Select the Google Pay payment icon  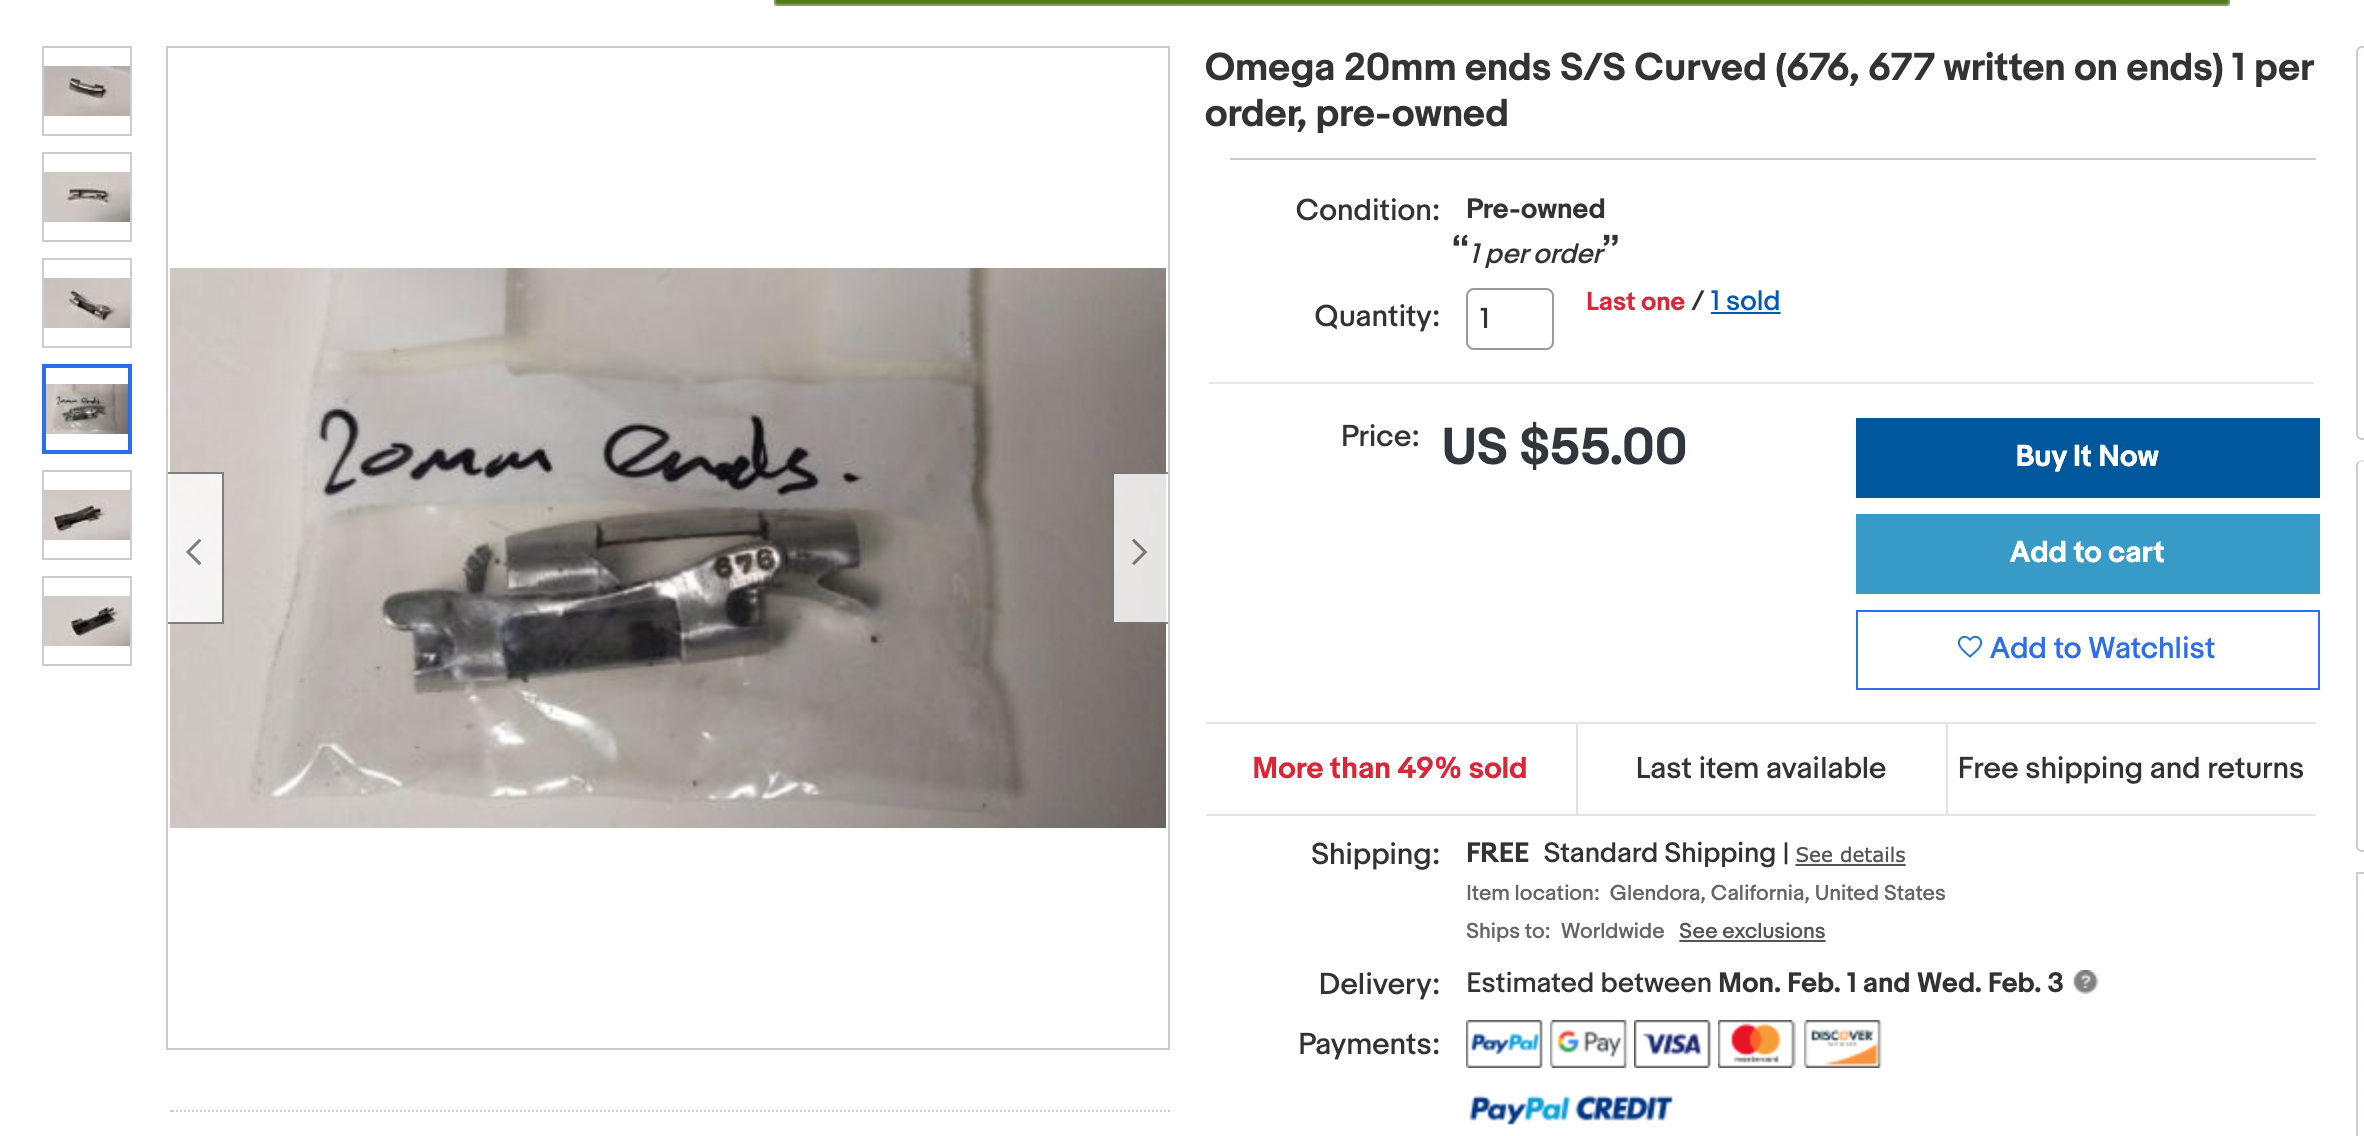click(1588, 1044)
